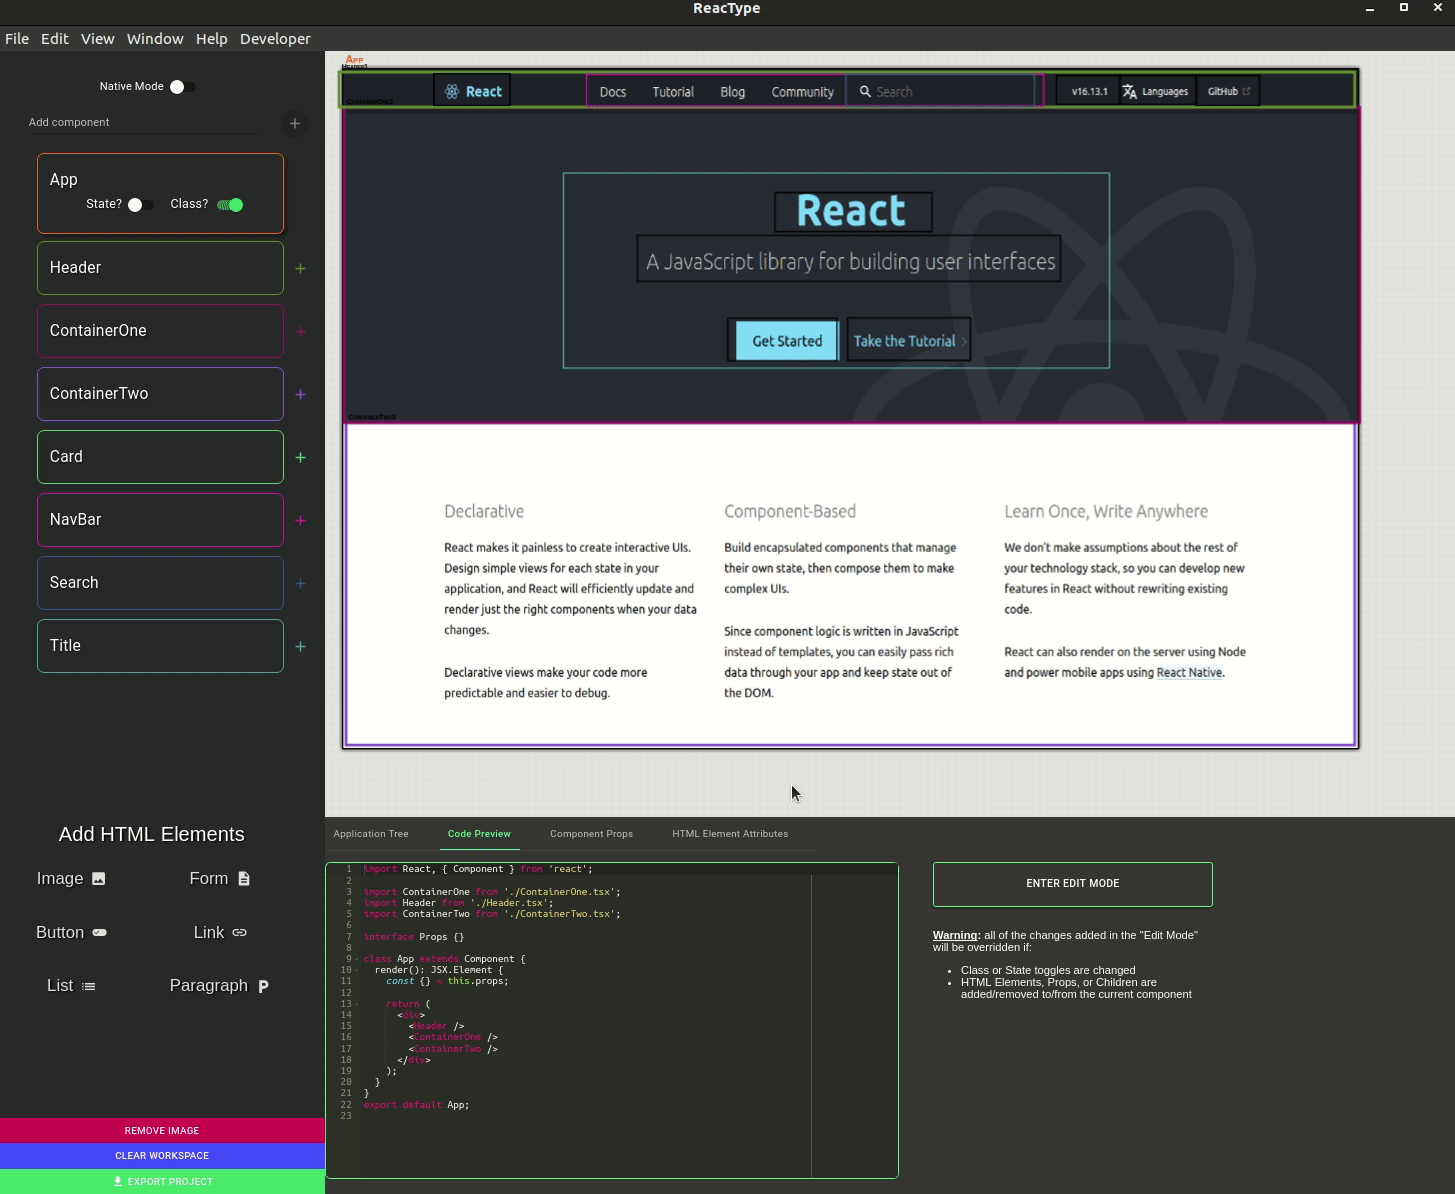The image size is (1455, 1194).
Task: Add NavBar component with its plus icon
Action: (300, 520)
